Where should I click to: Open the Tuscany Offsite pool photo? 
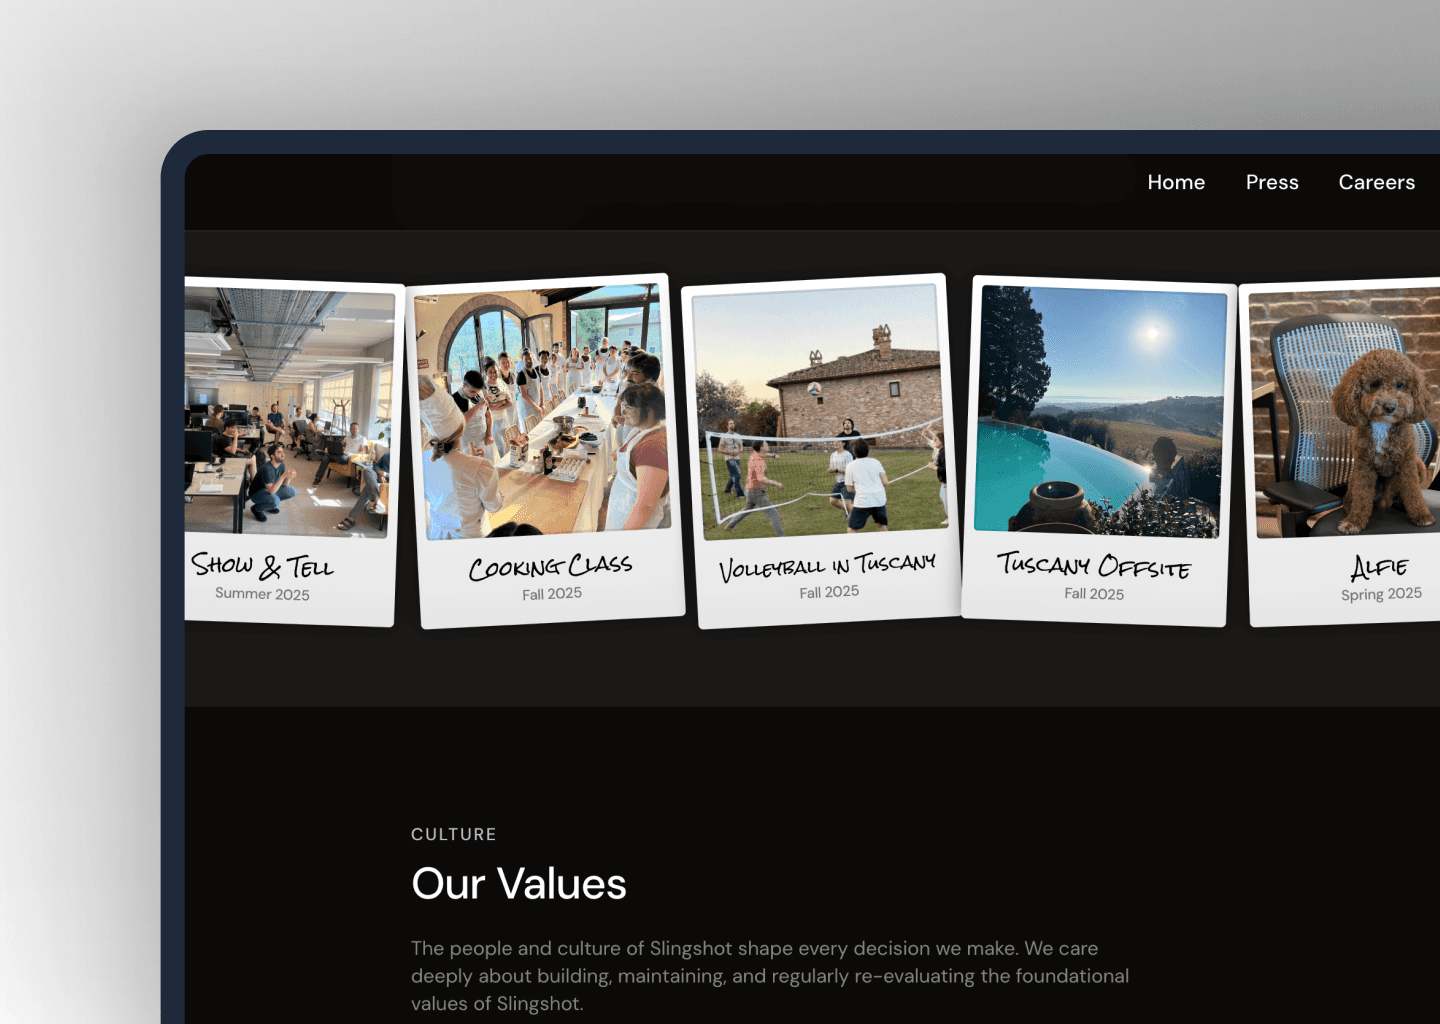pos(1101,412)
